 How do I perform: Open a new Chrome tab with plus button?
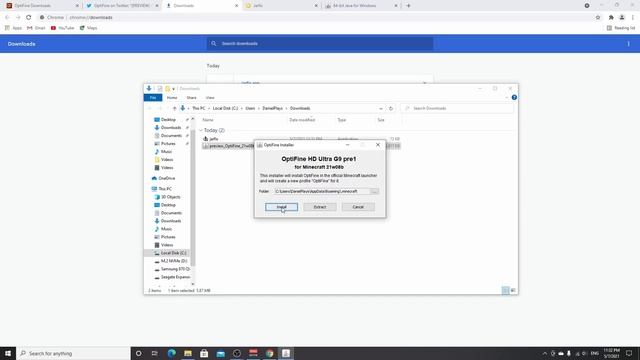[408, 6]
